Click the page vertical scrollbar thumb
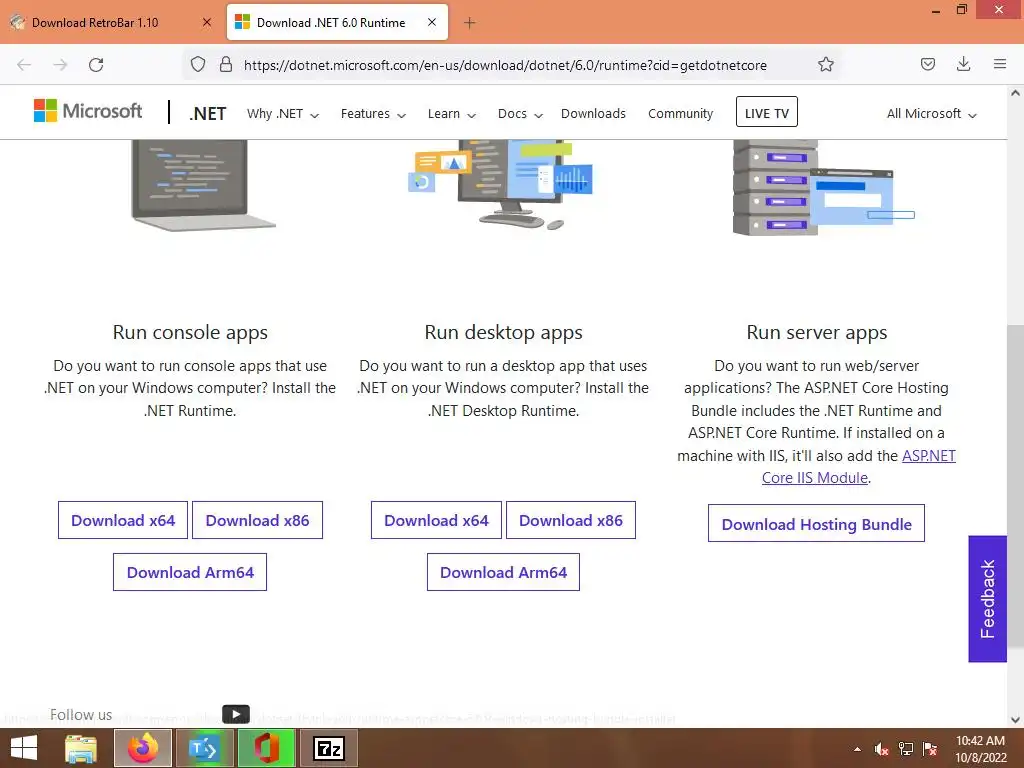1024x768 pixels. point(1016,486)
